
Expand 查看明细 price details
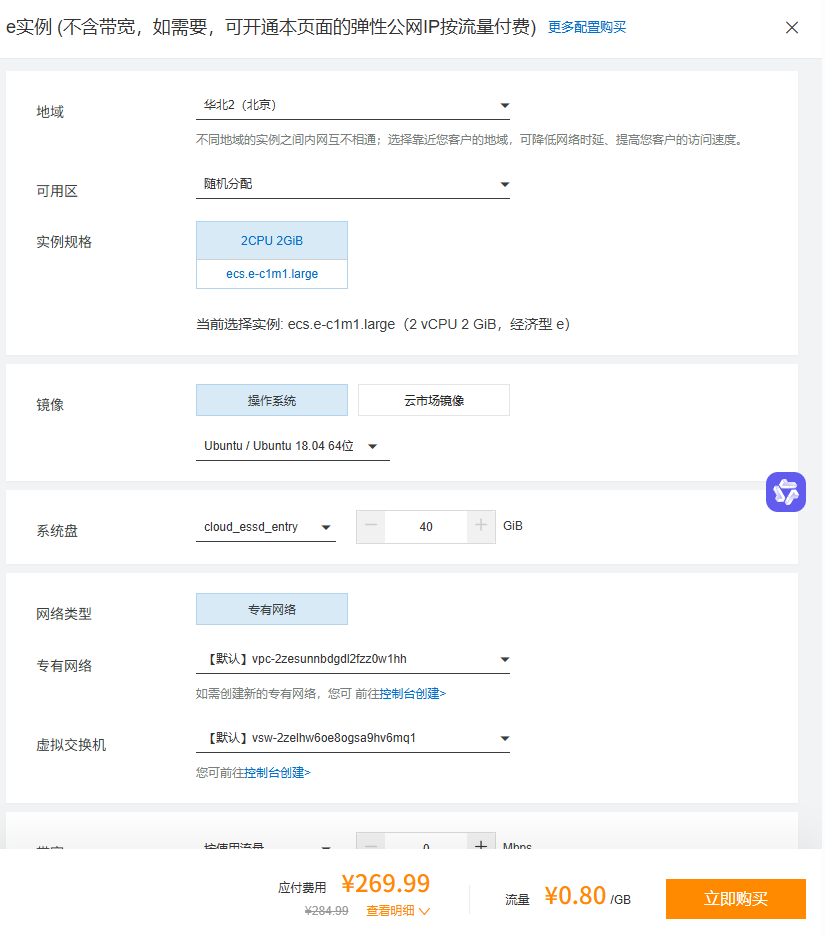pos(398,911)
